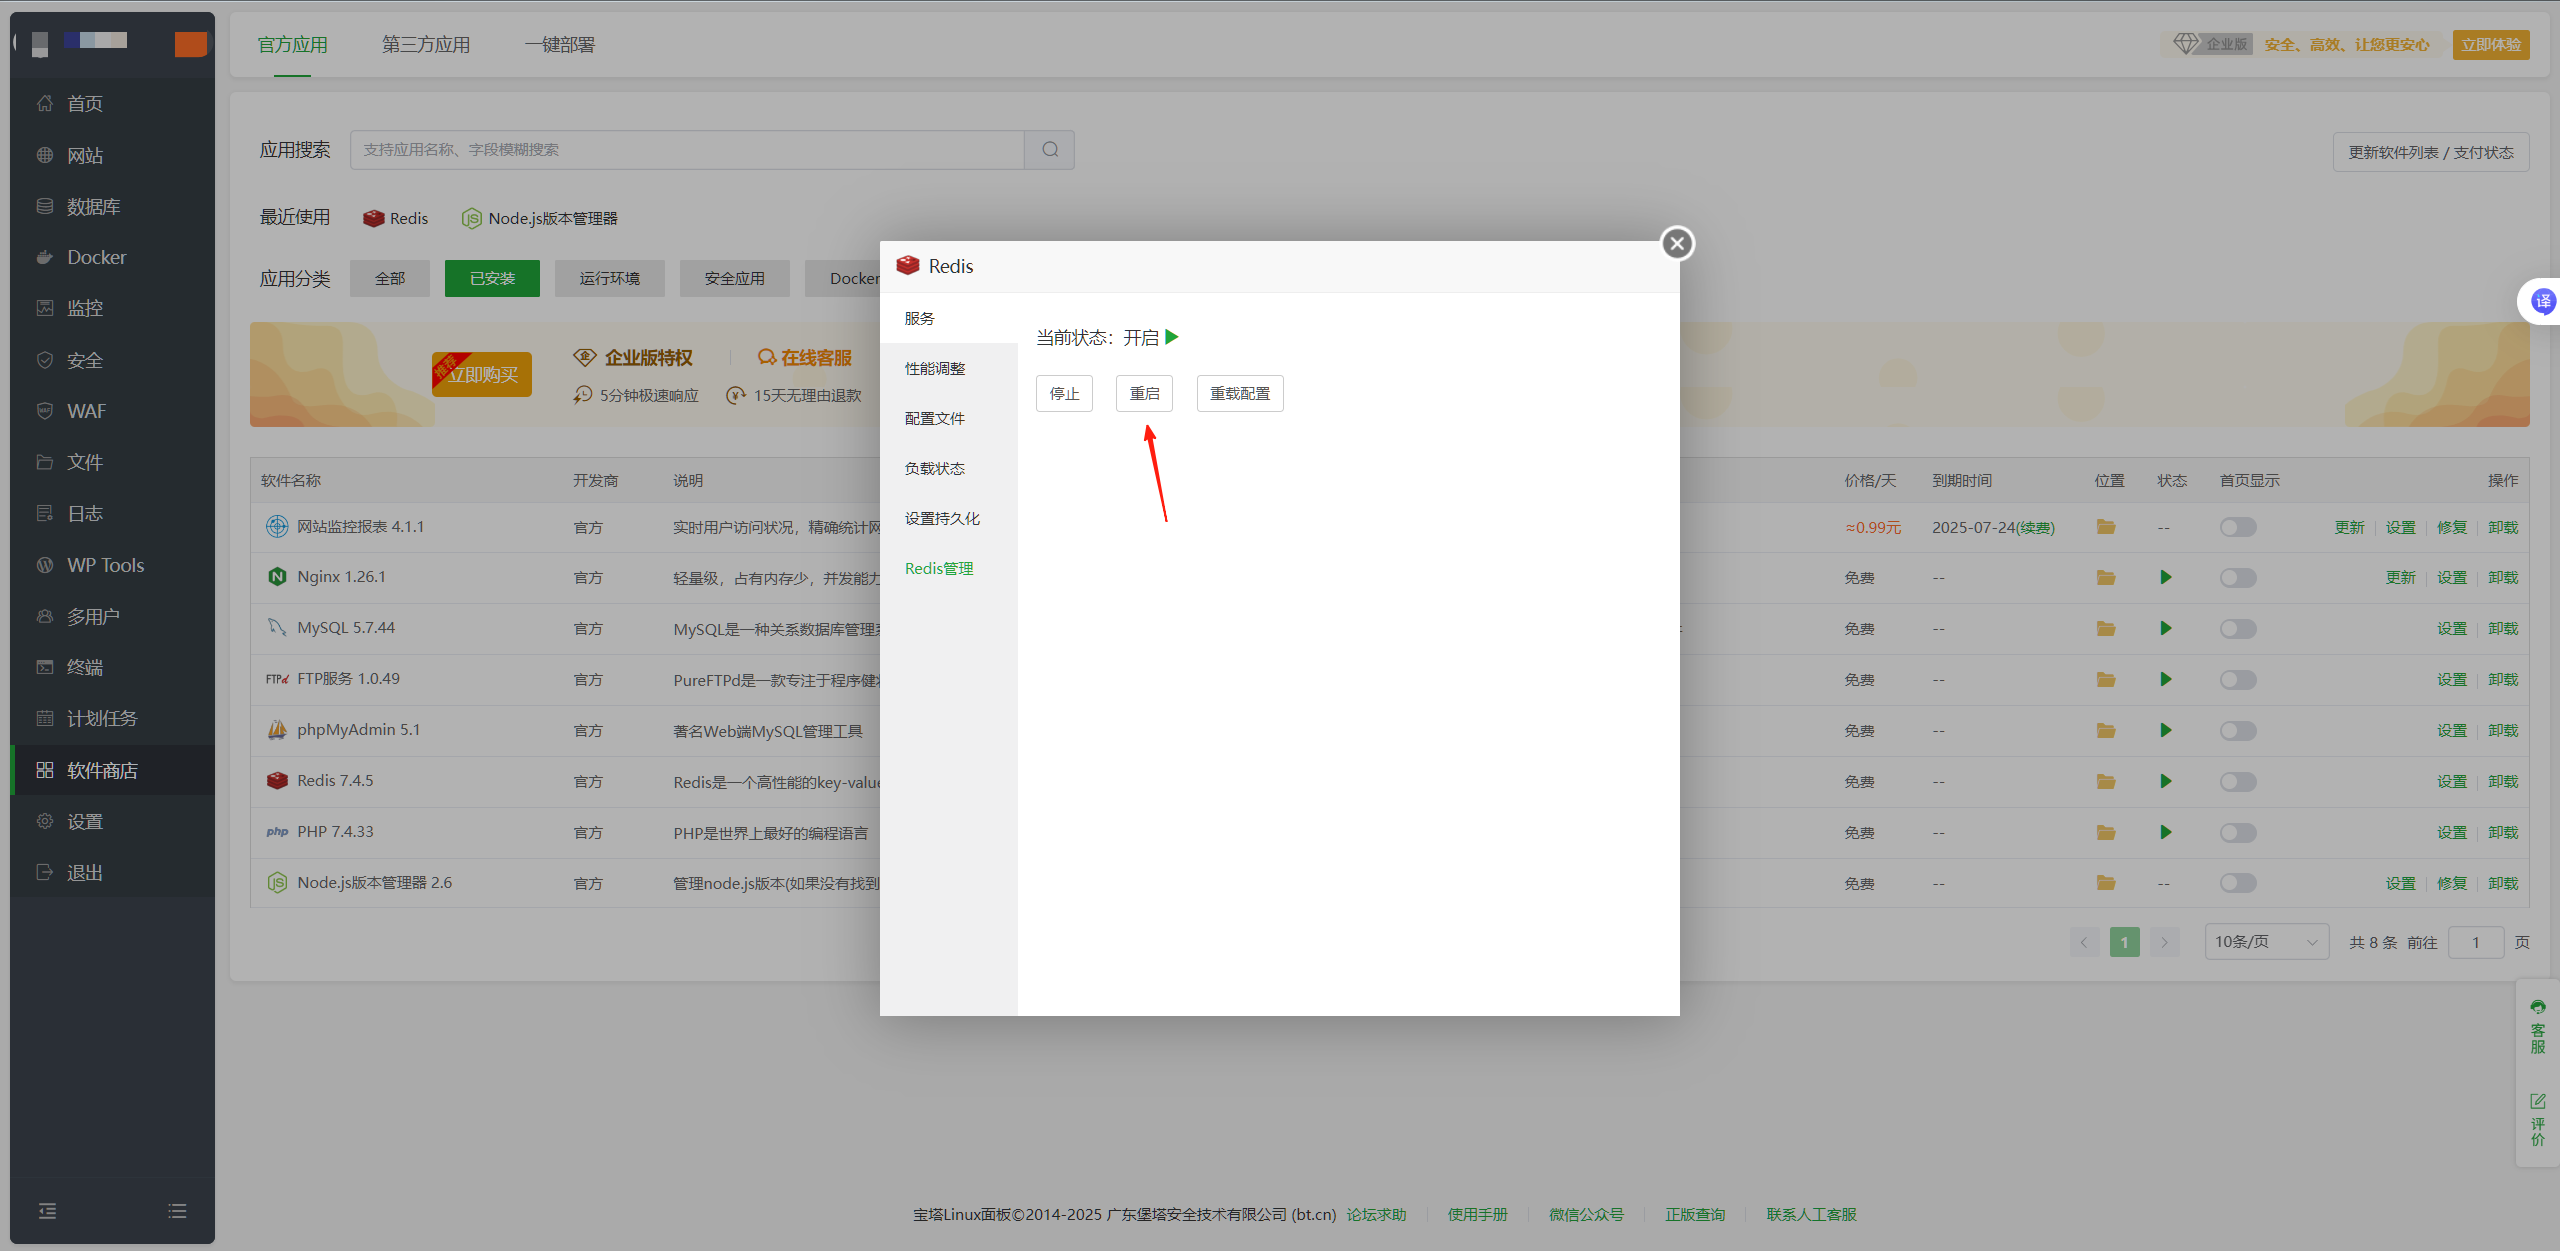The width and height of the screenshot is (2560, 1251).
Task: Click 修复 for 网站监控报表 row
Action: (x=2452, y=527)
